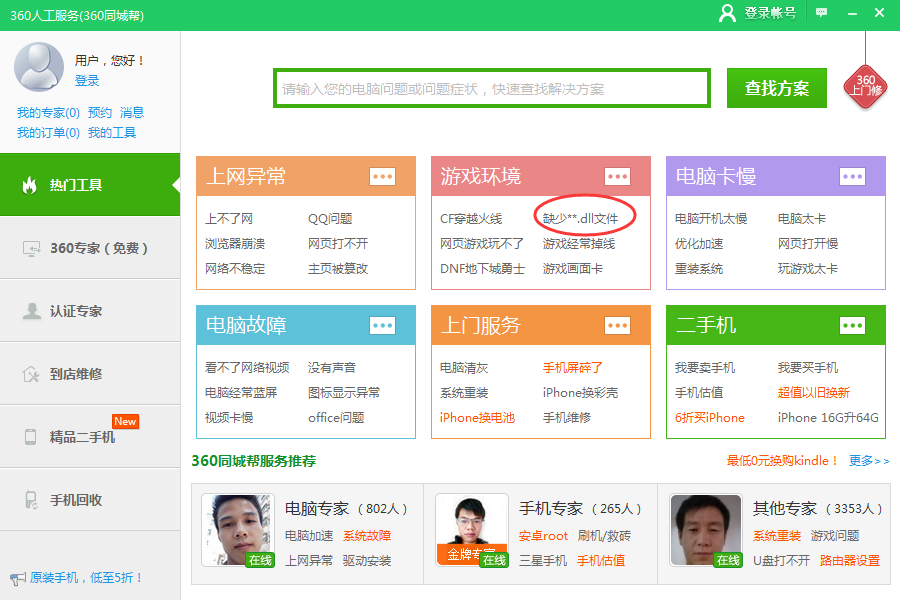Expand more items for 上网异常
The width and height of the screenshot is (900, 600).
click(383, 175)
